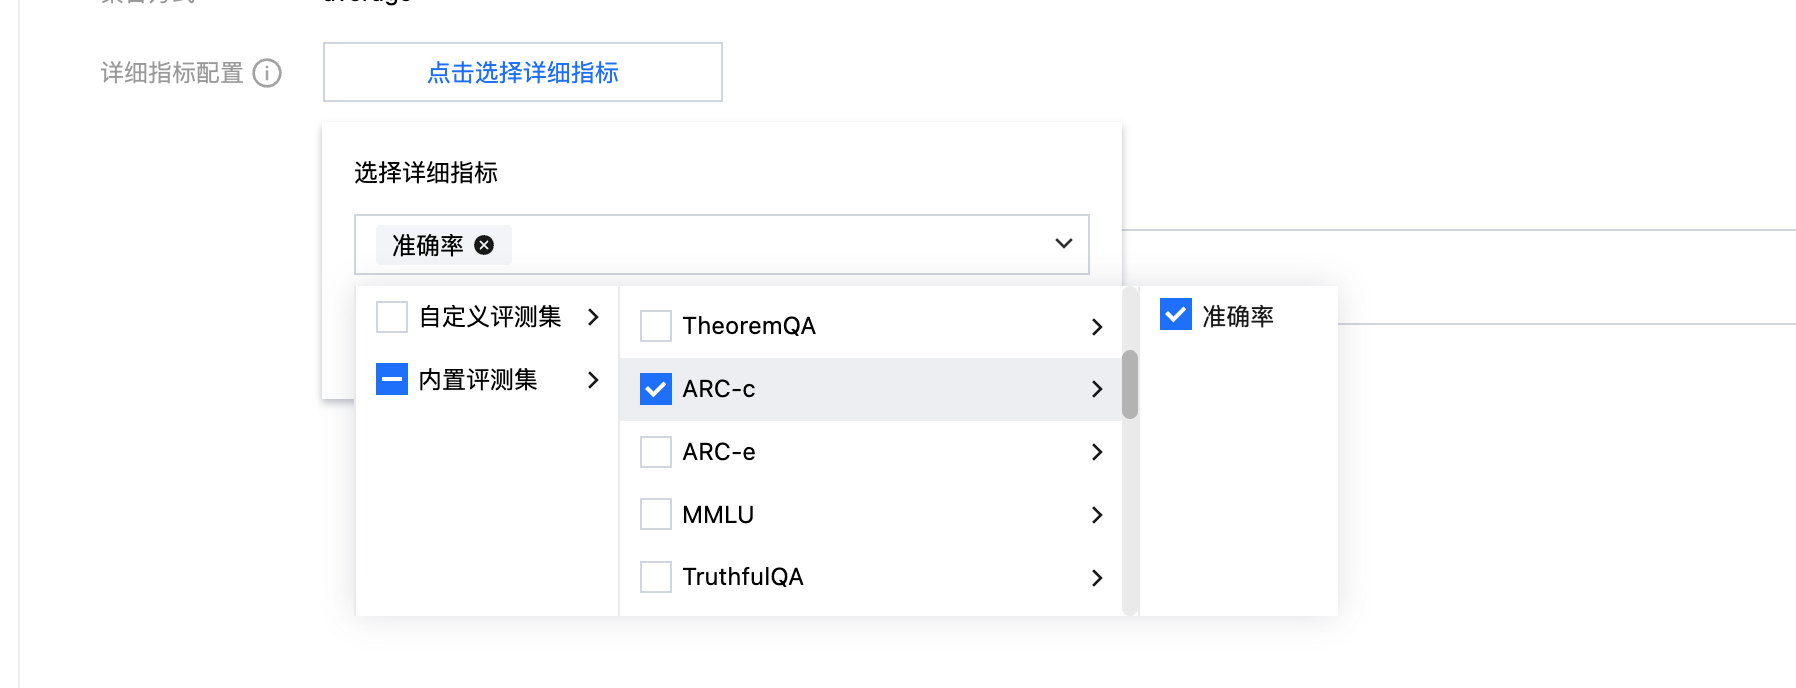This screenshot has height=688, width=1796.
Task: Remove the 准确率 tag via its x icon
Action: coord(484,245)
